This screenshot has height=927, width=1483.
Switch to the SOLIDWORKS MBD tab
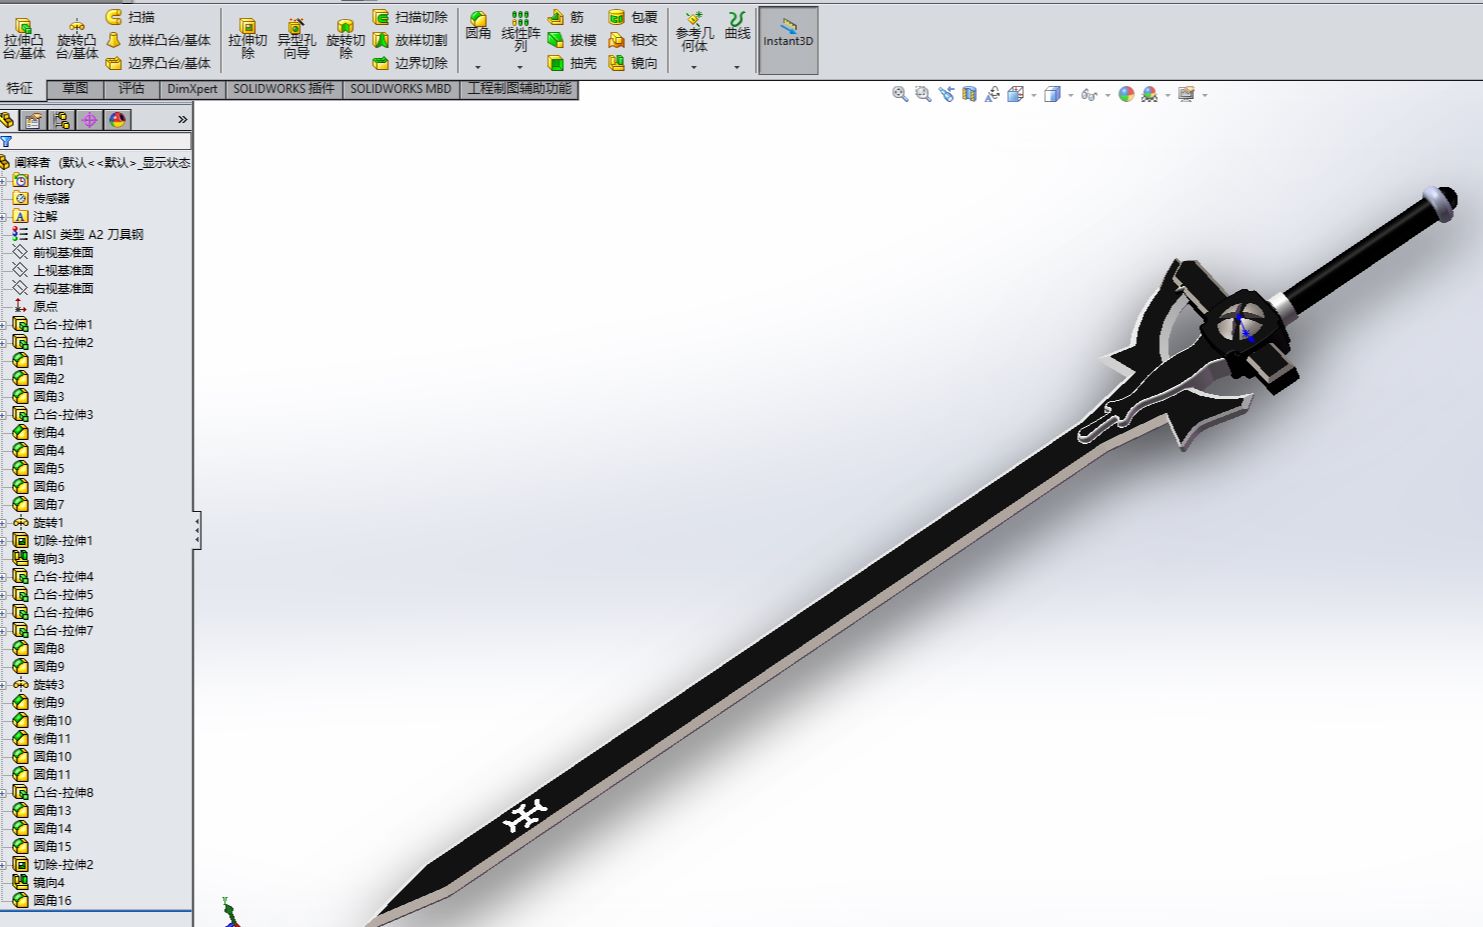[401, 89]
